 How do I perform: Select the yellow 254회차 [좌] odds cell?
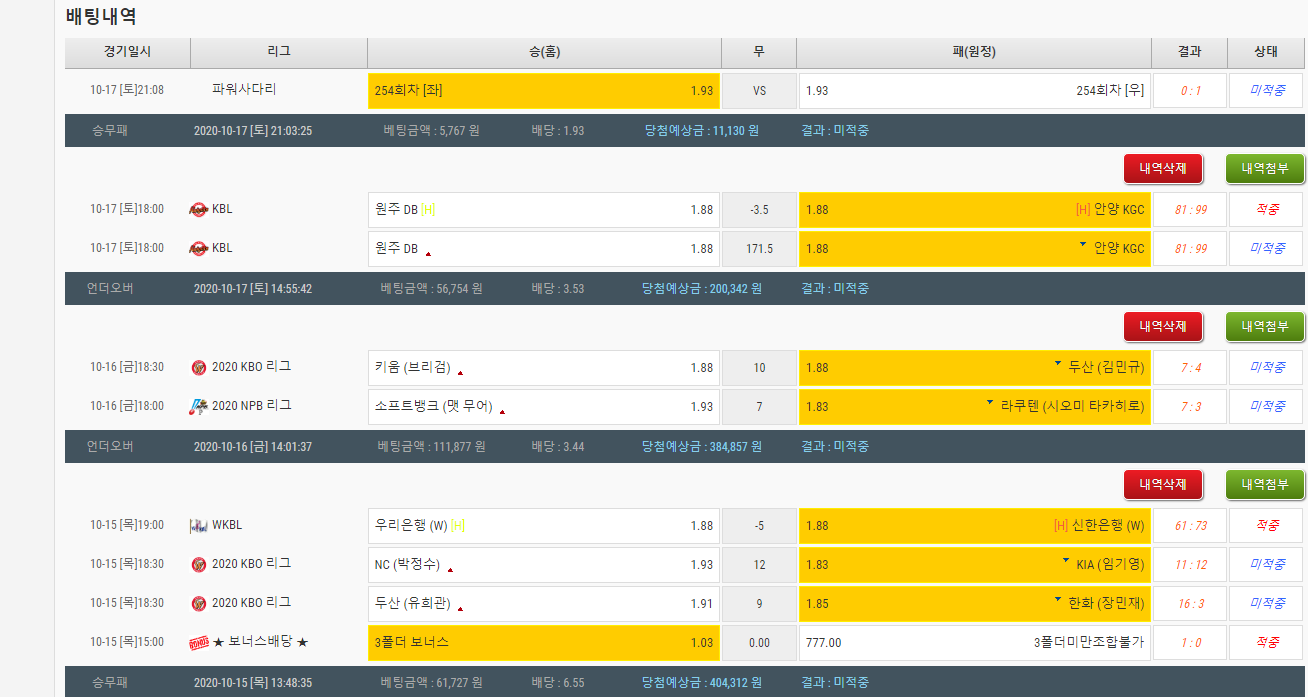tap(544, 91)
